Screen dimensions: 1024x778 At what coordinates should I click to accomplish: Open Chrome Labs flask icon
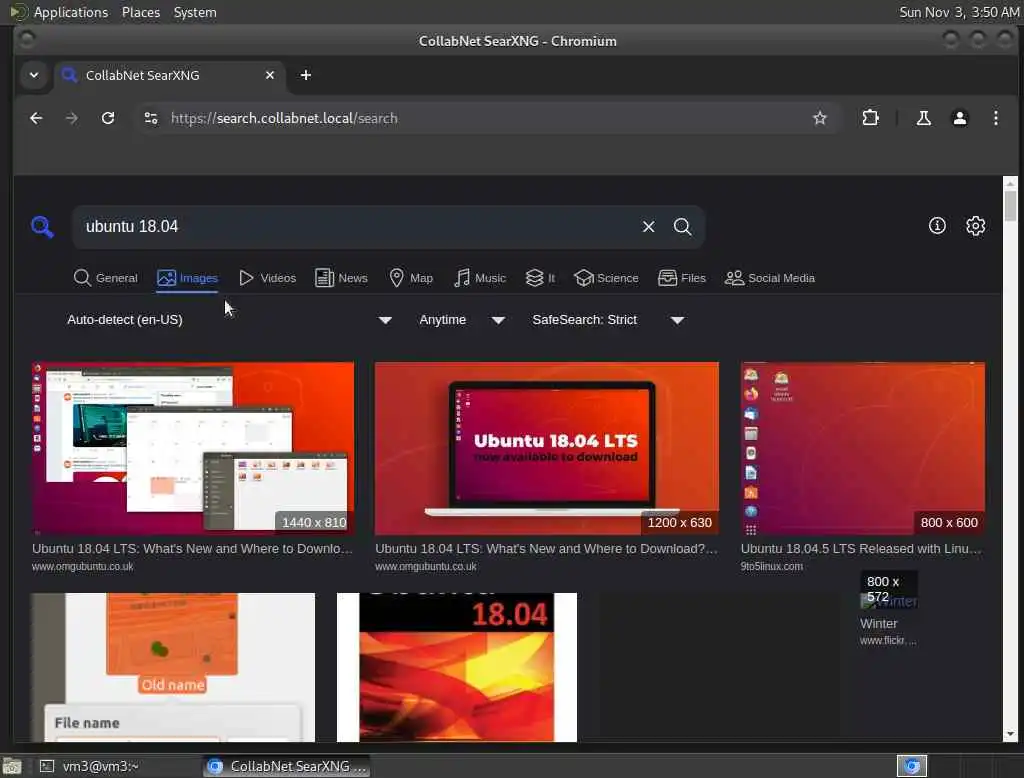coord(923,118)
